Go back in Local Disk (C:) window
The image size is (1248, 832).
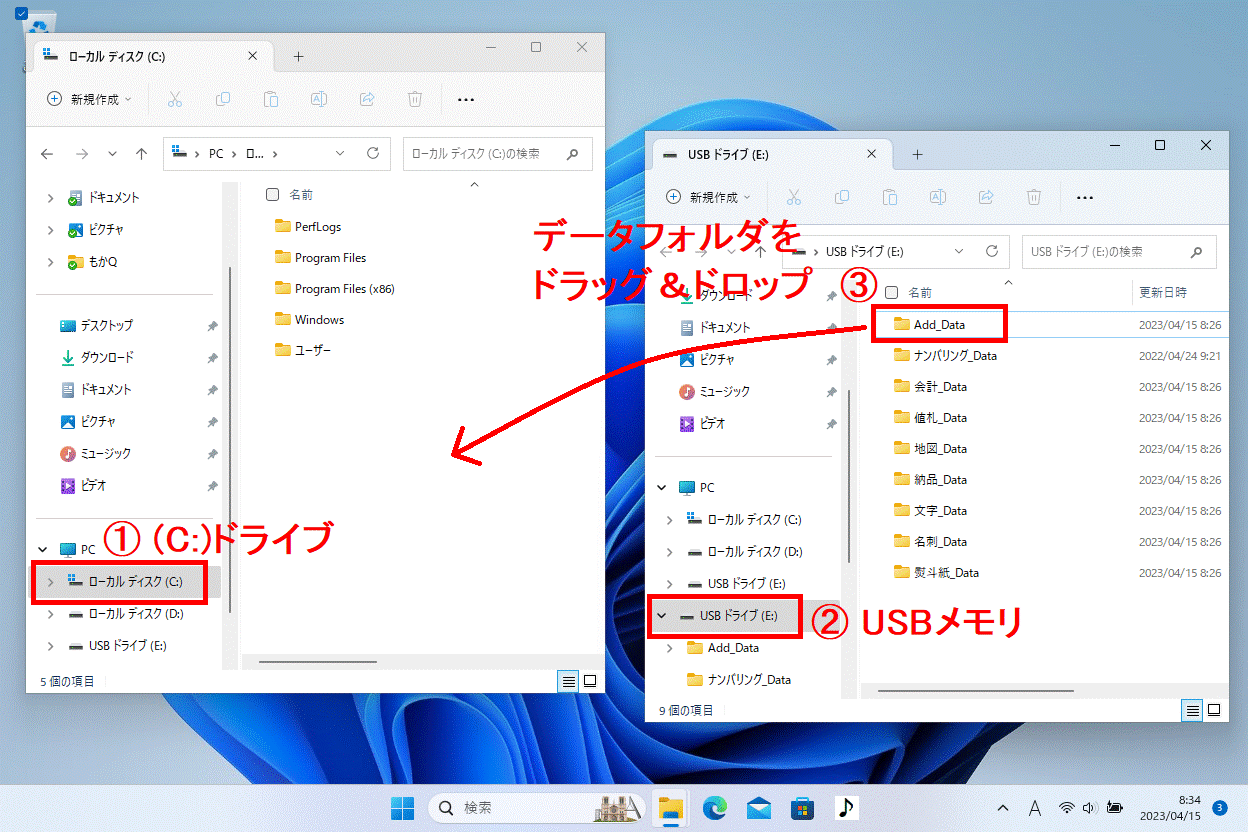(47, 154)
